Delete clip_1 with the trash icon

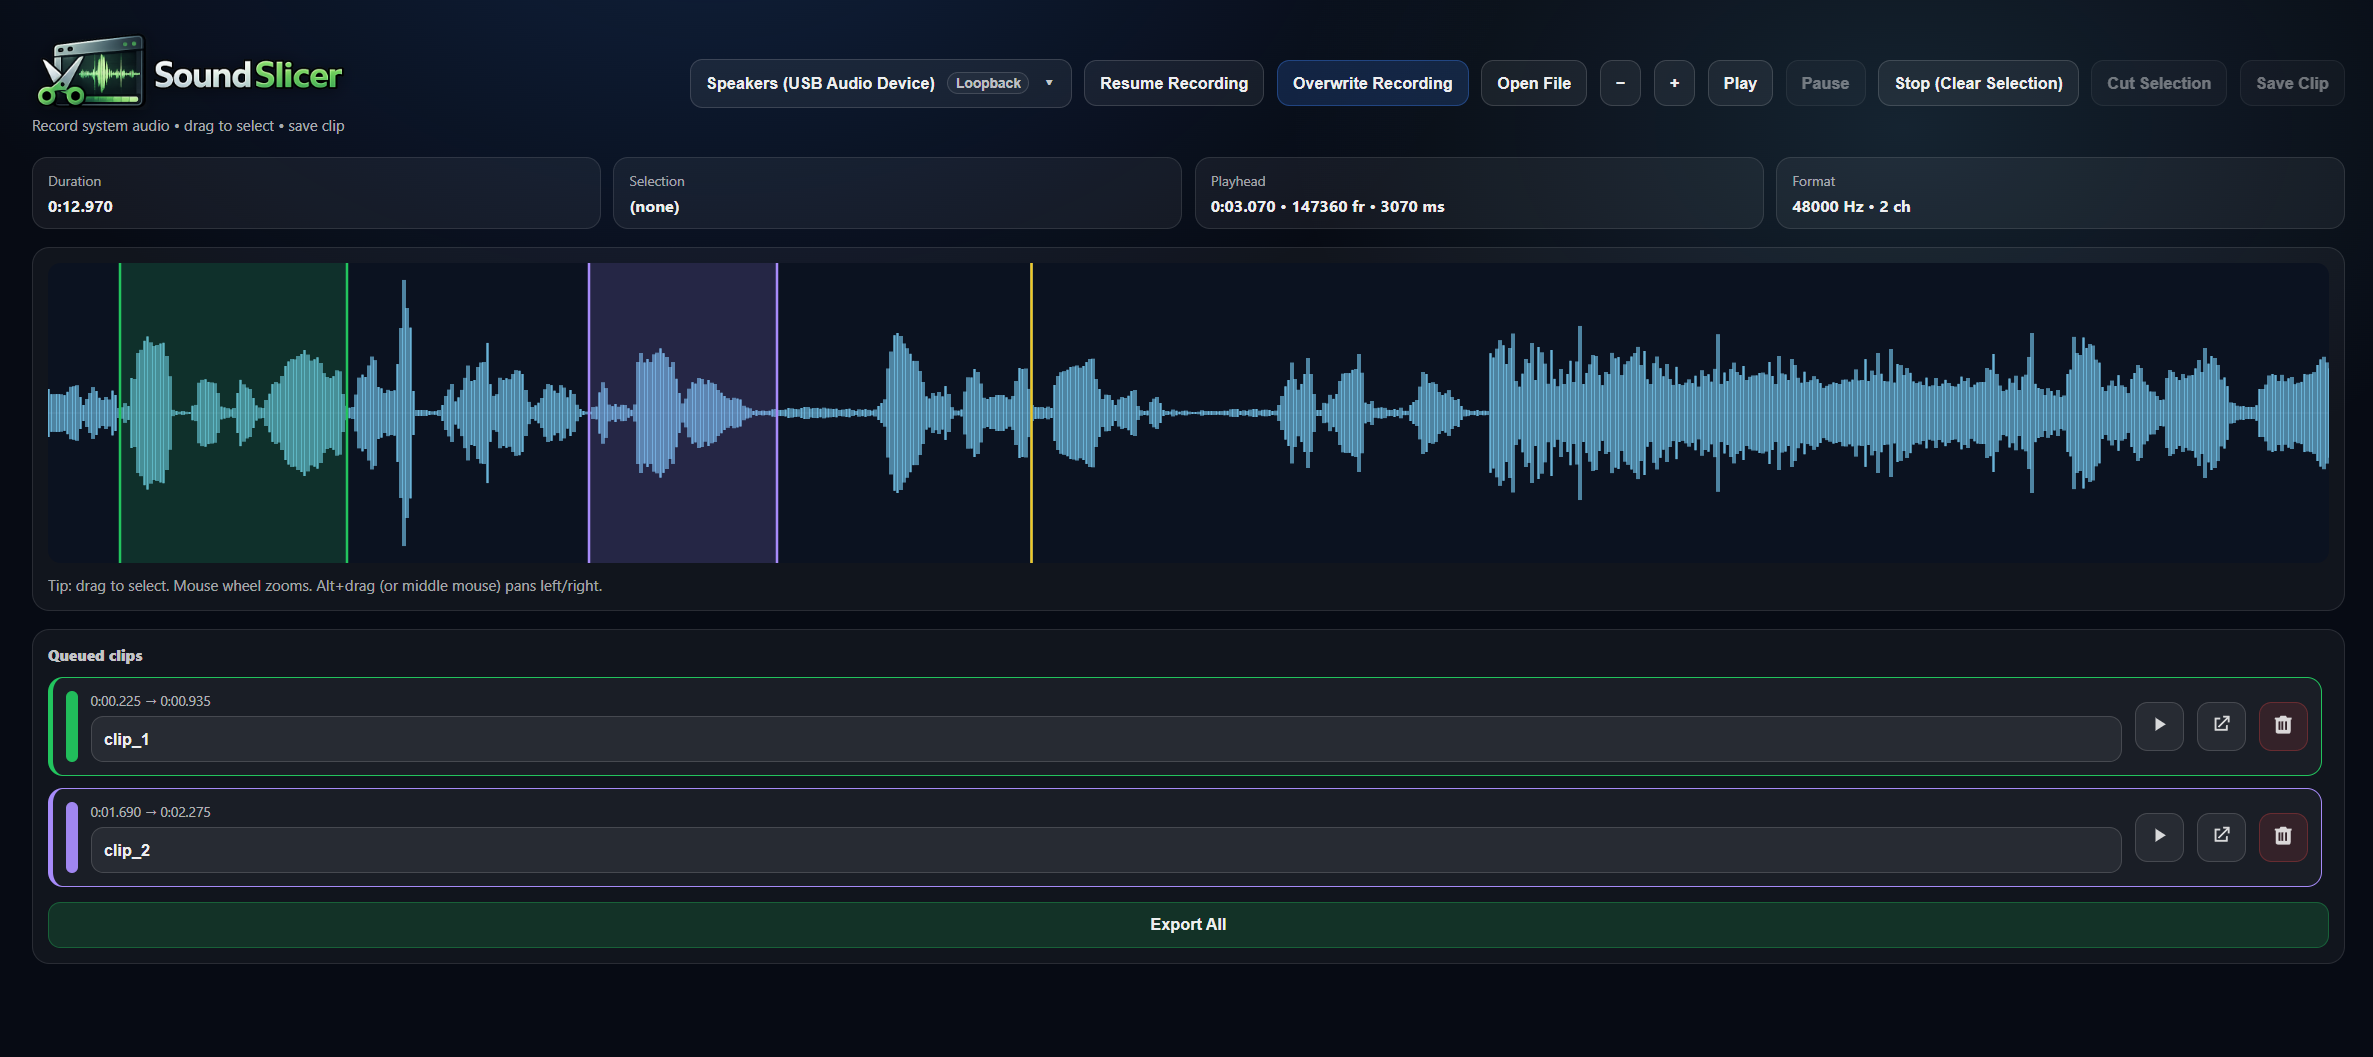click(x=2283, y=726)
